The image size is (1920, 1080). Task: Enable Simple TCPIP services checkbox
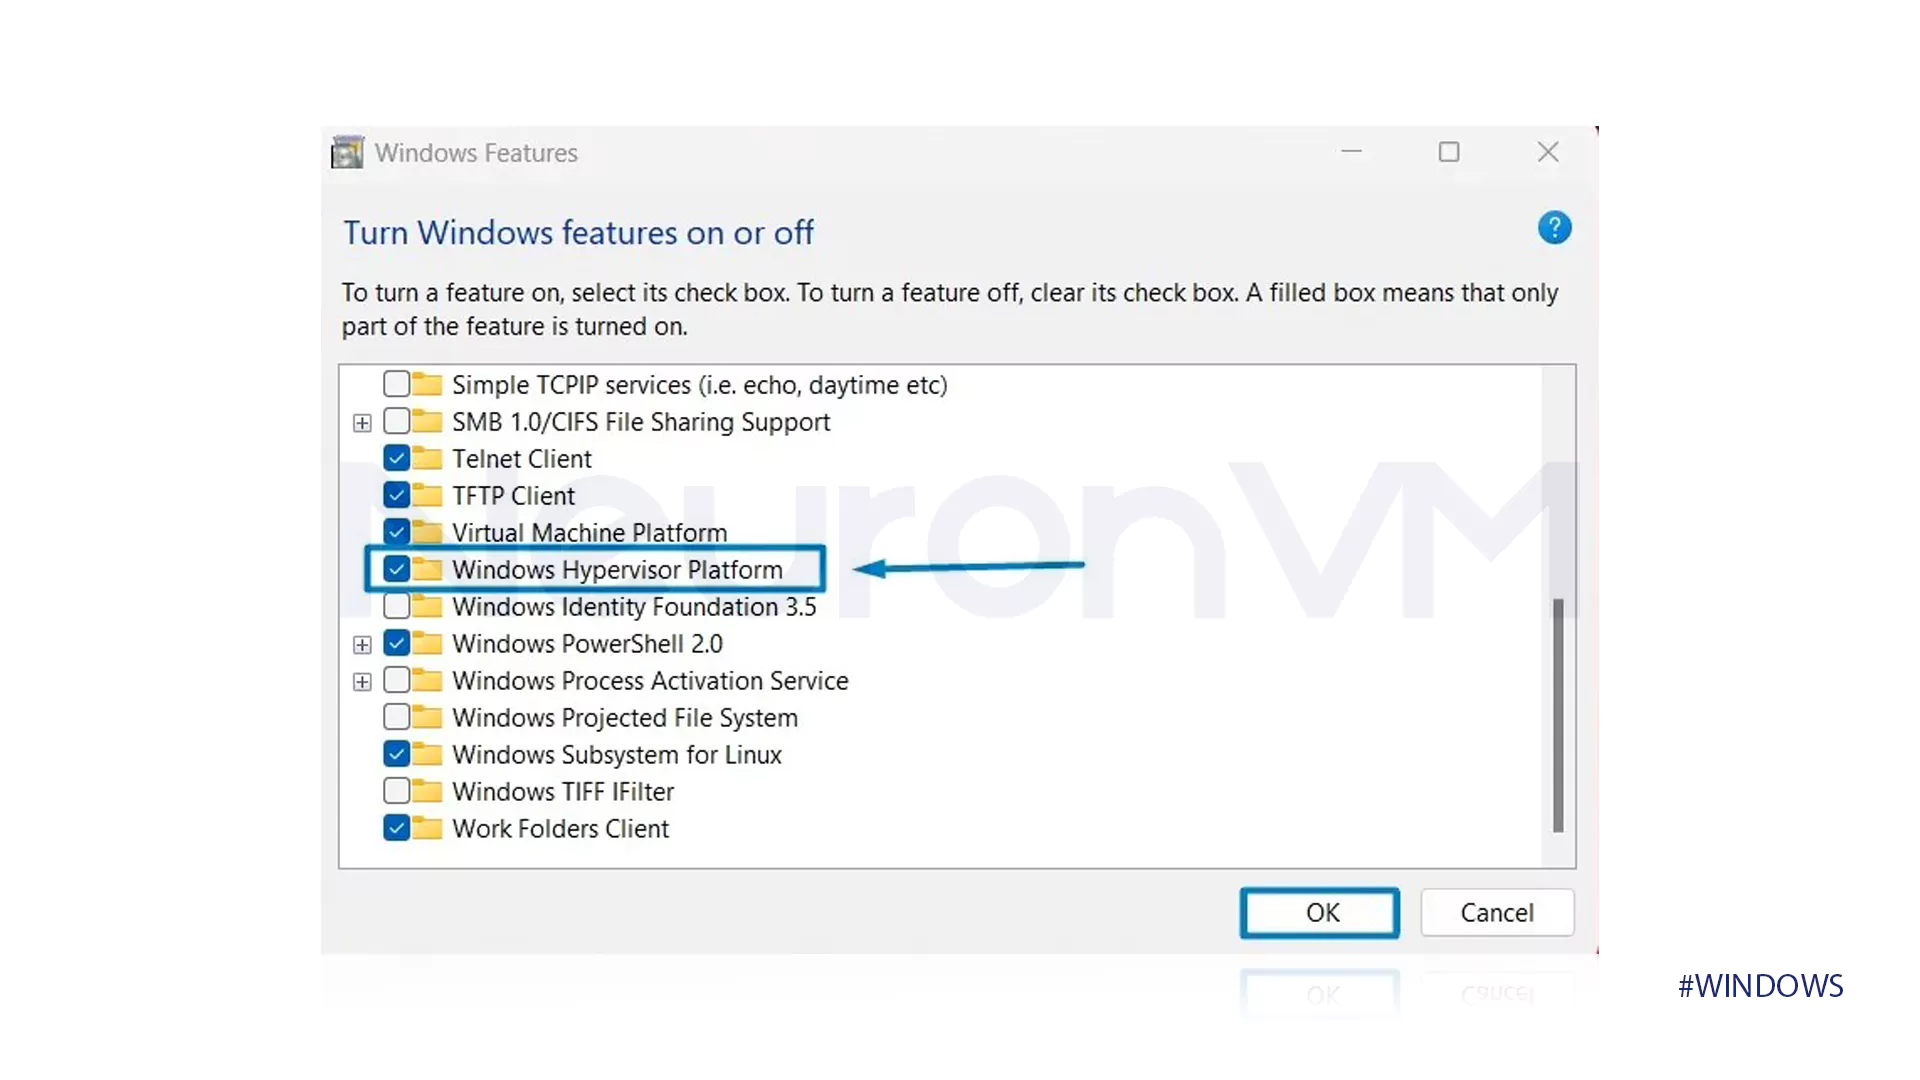coord(396,384)
